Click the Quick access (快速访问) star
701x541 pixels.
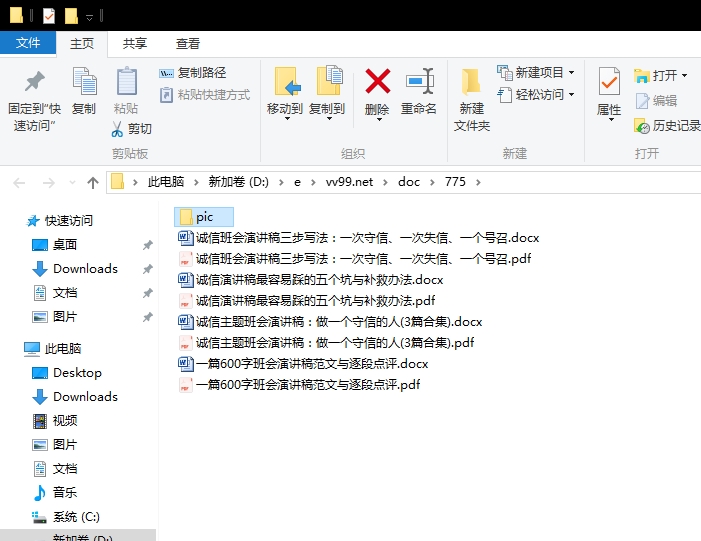tap(33, 221)
